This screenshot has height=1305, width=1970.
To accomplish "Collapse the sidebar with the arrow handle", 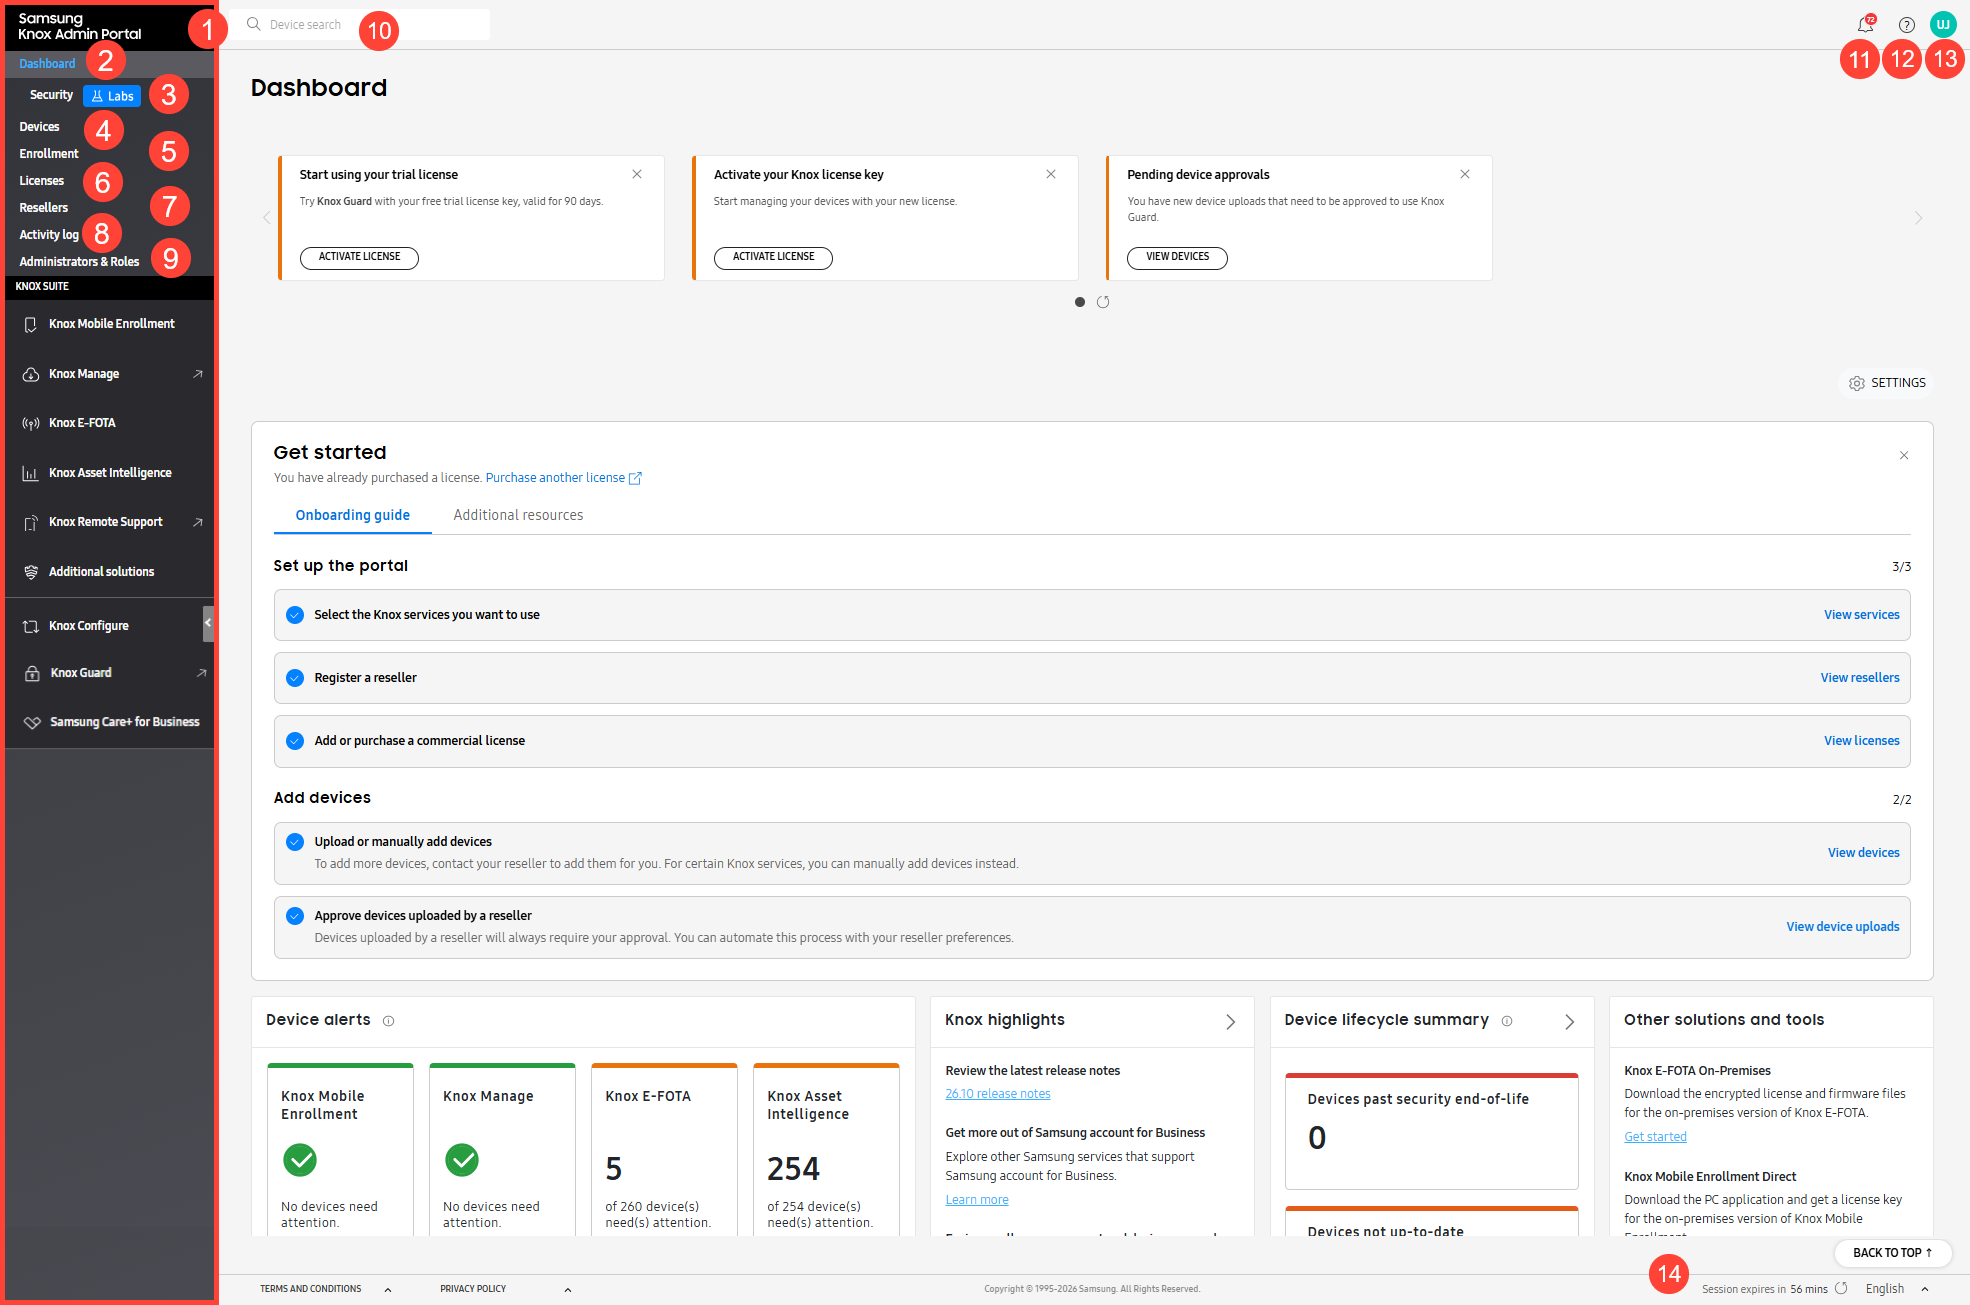I will pos(208,622).
